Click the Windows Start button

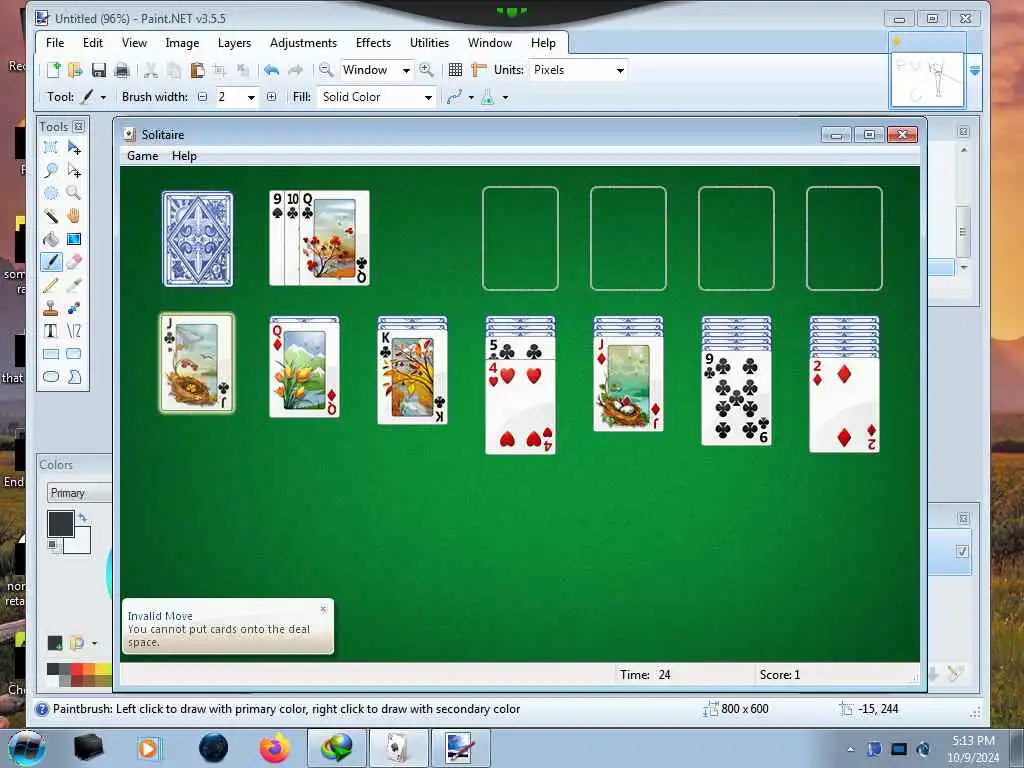pyautogui.click(x=27, y=748)
